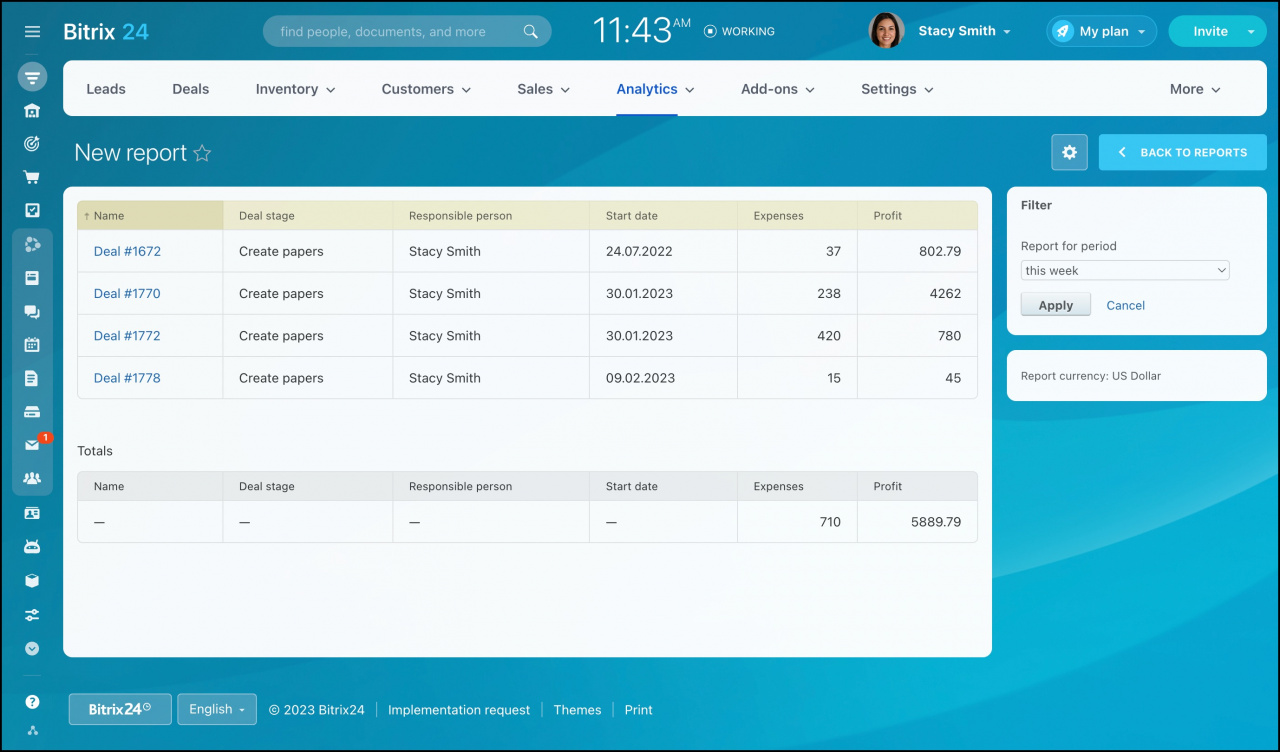Open Deal #1672
This screenshot has height=752, width=1280.
pos(127,251)
